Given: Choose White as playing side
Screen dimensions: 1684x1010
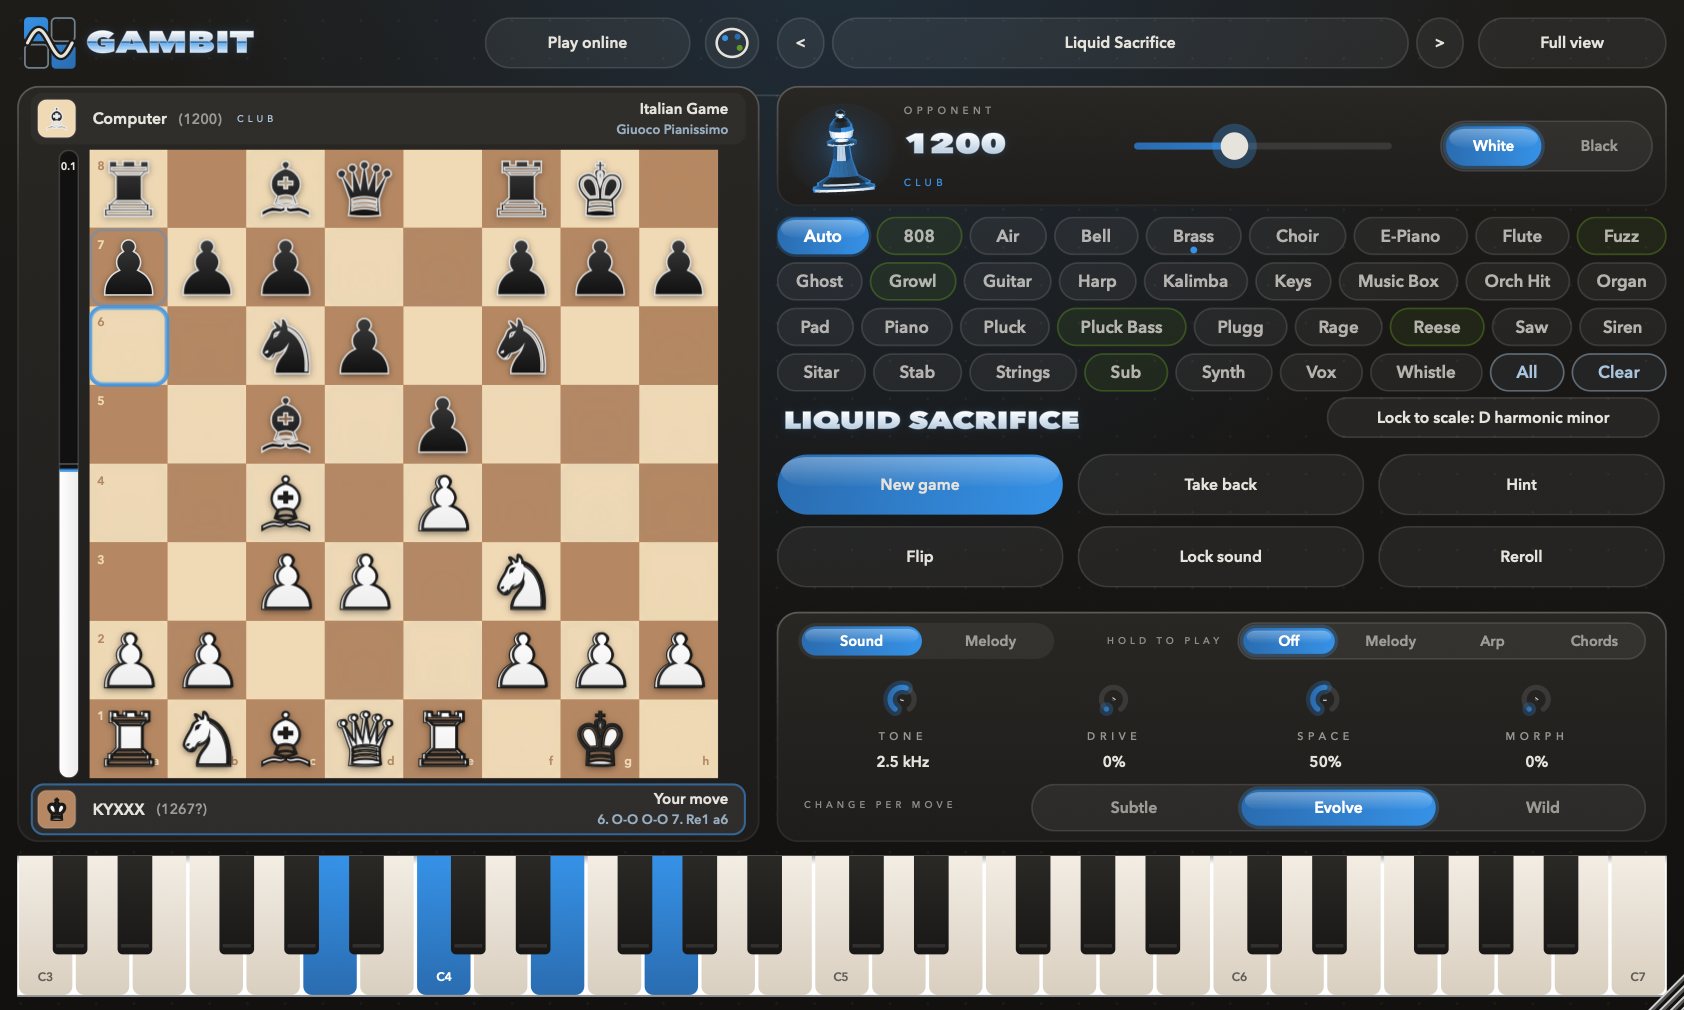Looking at the screenshot, I should [x=1492, y=146].
